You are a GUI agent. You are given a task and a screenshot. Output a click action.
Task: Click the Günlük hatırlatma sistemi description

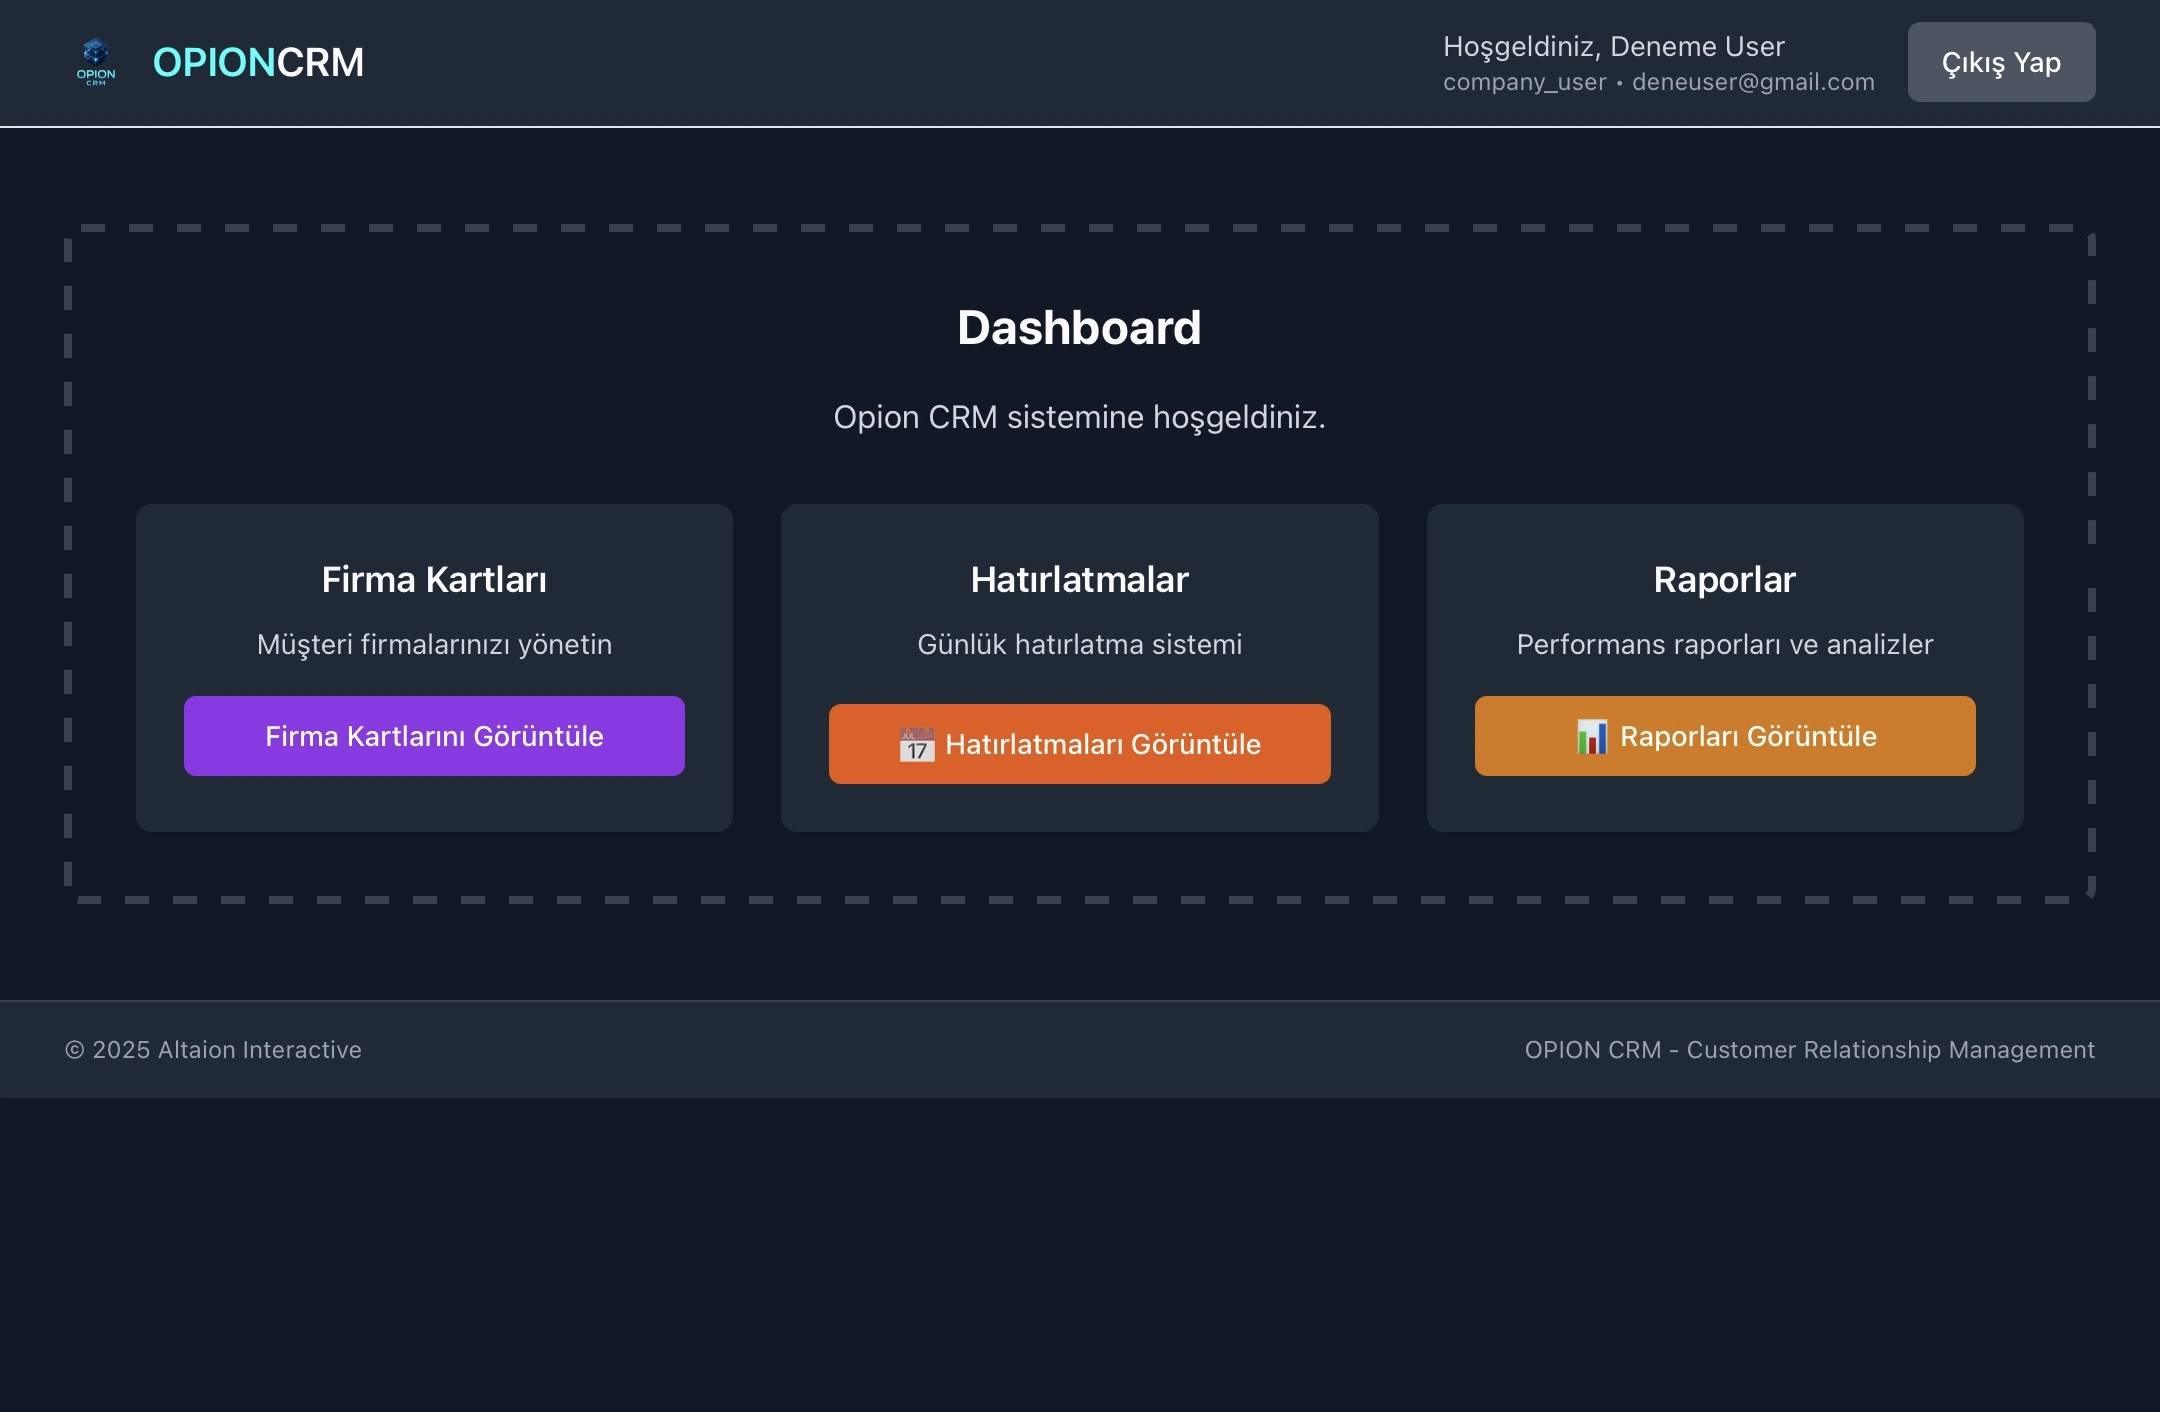1079,644
